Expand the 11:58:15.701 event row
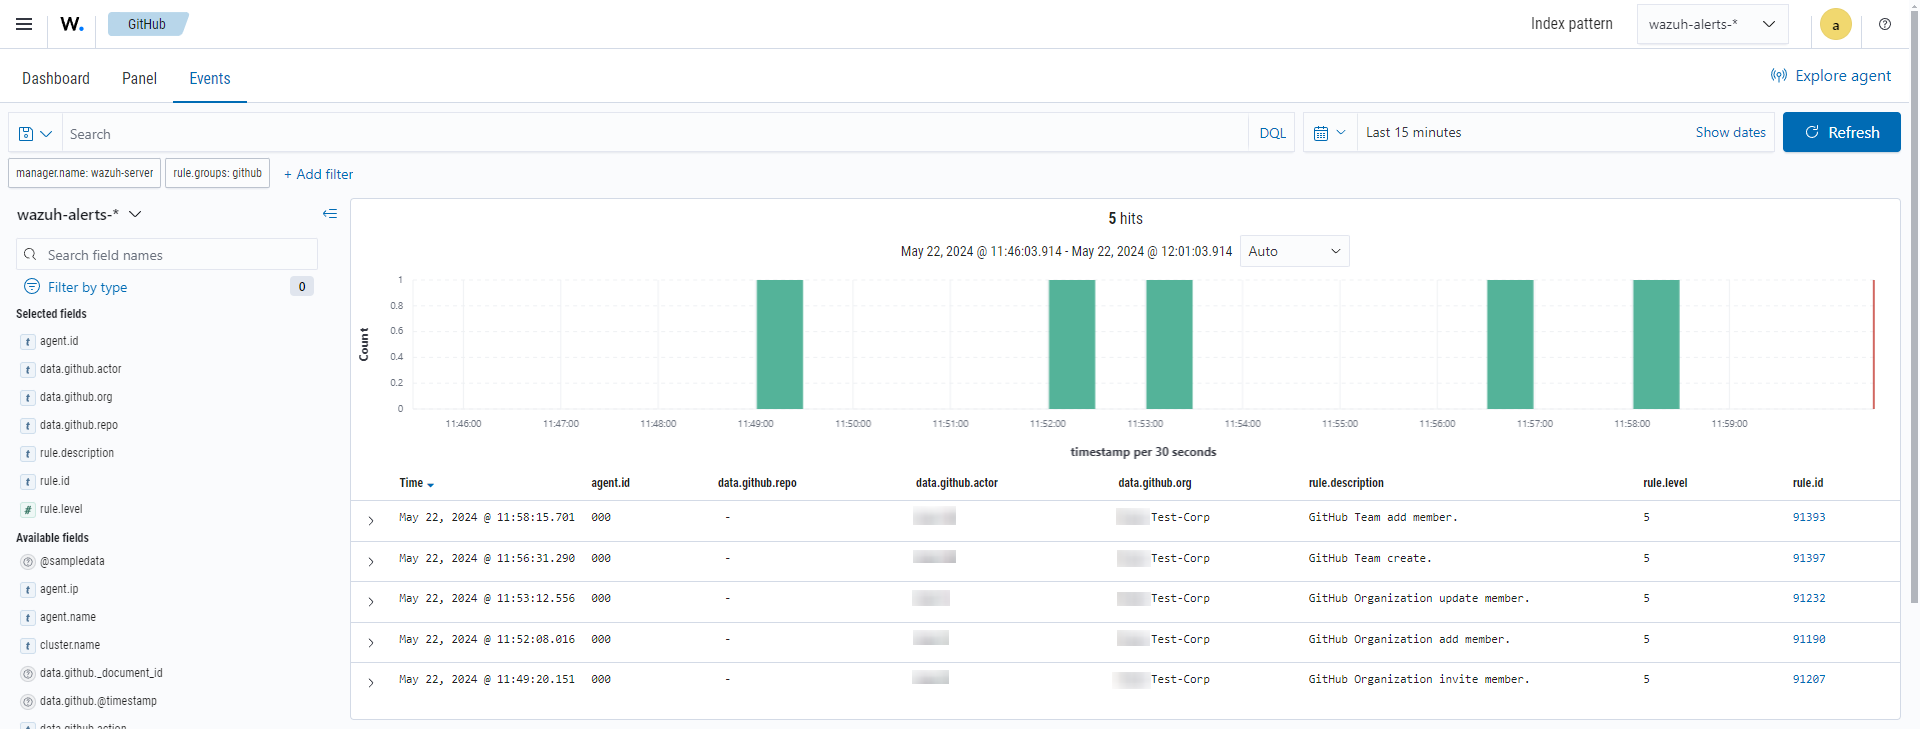 371,520
